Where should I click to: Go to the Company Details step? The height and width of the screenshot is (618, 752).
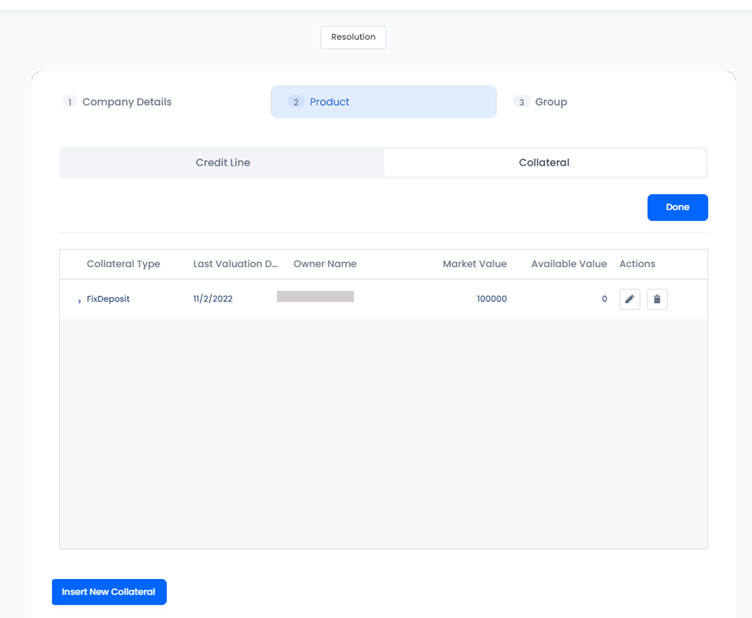pyautogui.click(x=118, y=102)
